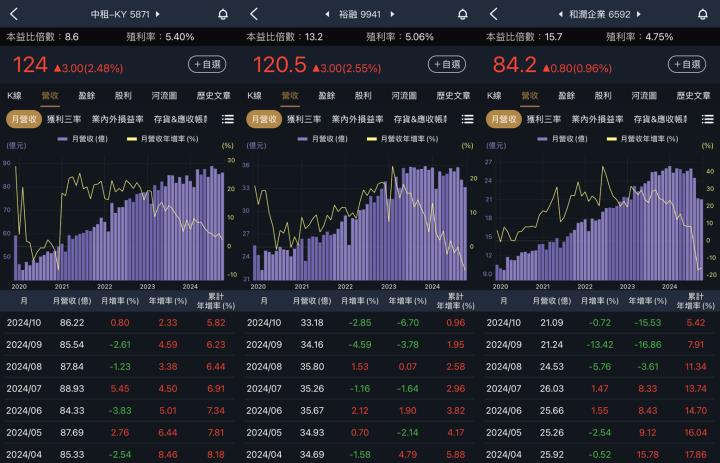Click 月營收 purple legend swatch in 中租-KY chart
Screen dimensions: 720x463
click(63, 138)
